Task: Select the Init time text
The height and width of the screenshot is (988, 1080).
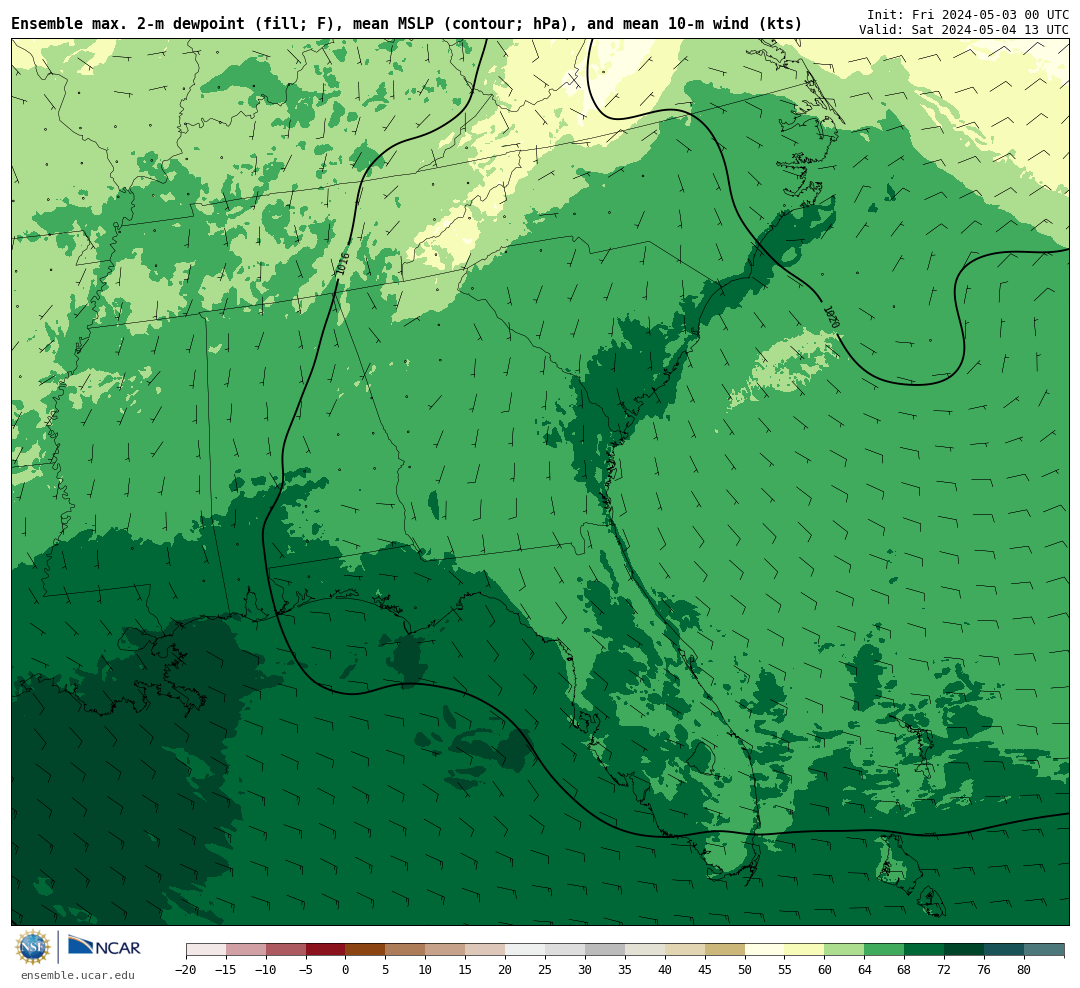Action: click(x=968, y=14)
